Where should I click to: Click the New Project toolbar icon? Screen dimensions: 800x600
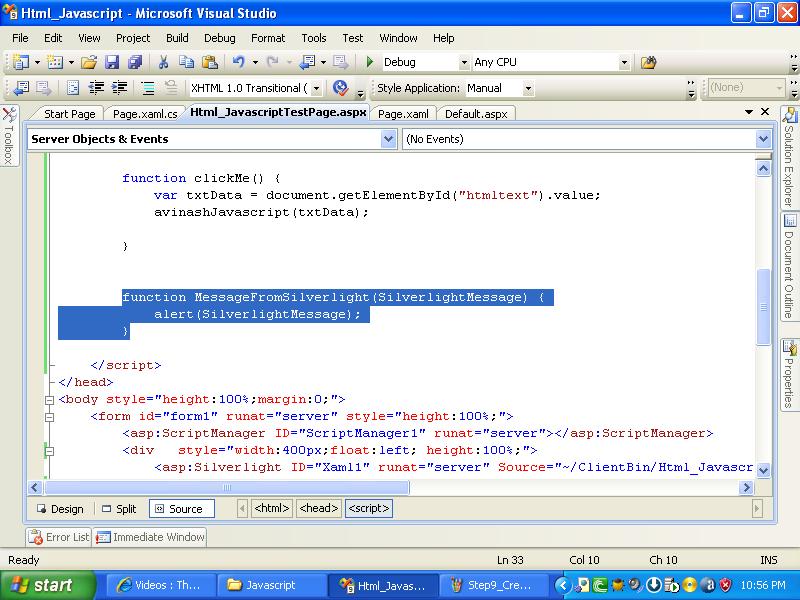pos(20,62)
